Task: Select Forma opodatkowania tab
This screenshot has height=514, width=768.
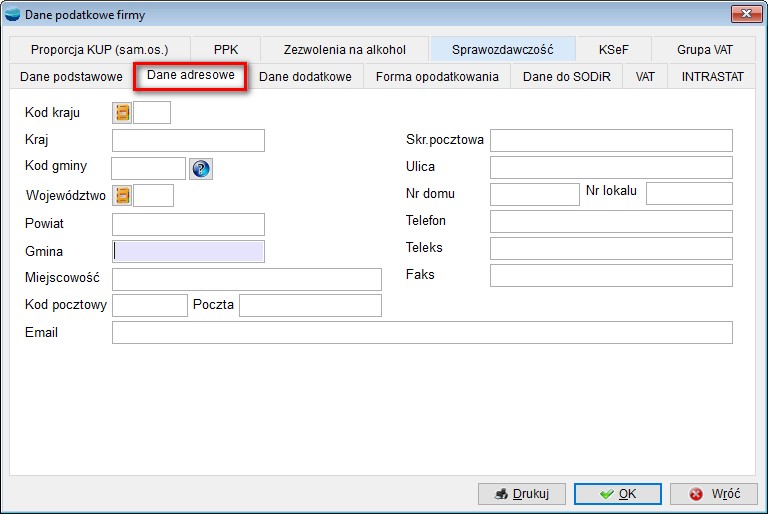Action: [437, 77]
